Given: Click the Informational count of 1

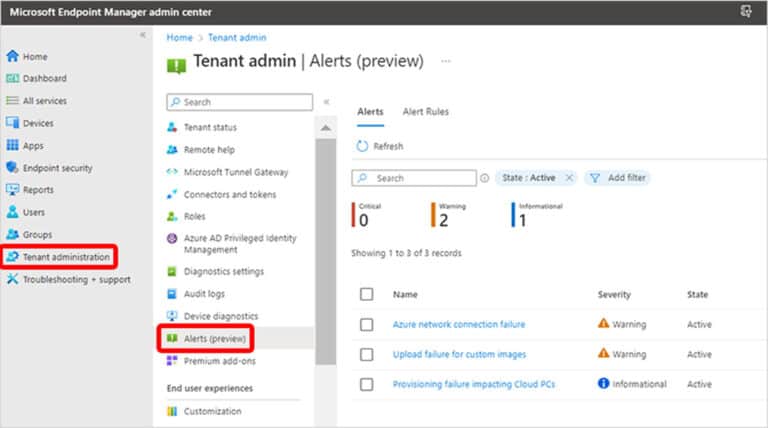Looking at the screenshot, I should tap(523, 220).
